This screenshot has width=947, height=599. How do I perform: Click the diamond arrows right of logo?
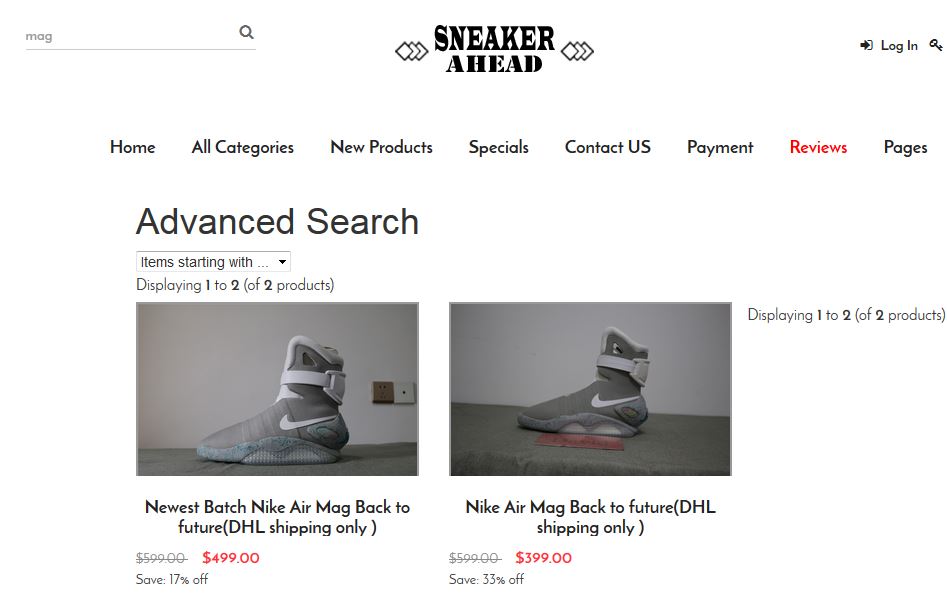tap(577, 52)
